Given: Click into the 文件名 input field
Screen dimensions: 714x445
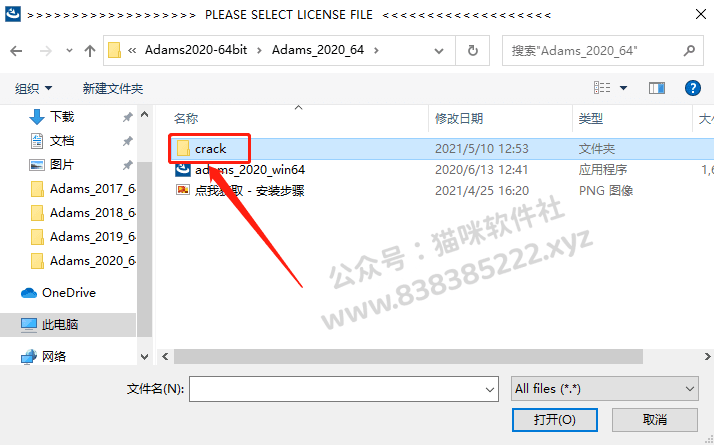Looking at the screenshot, I should point(344,389).
